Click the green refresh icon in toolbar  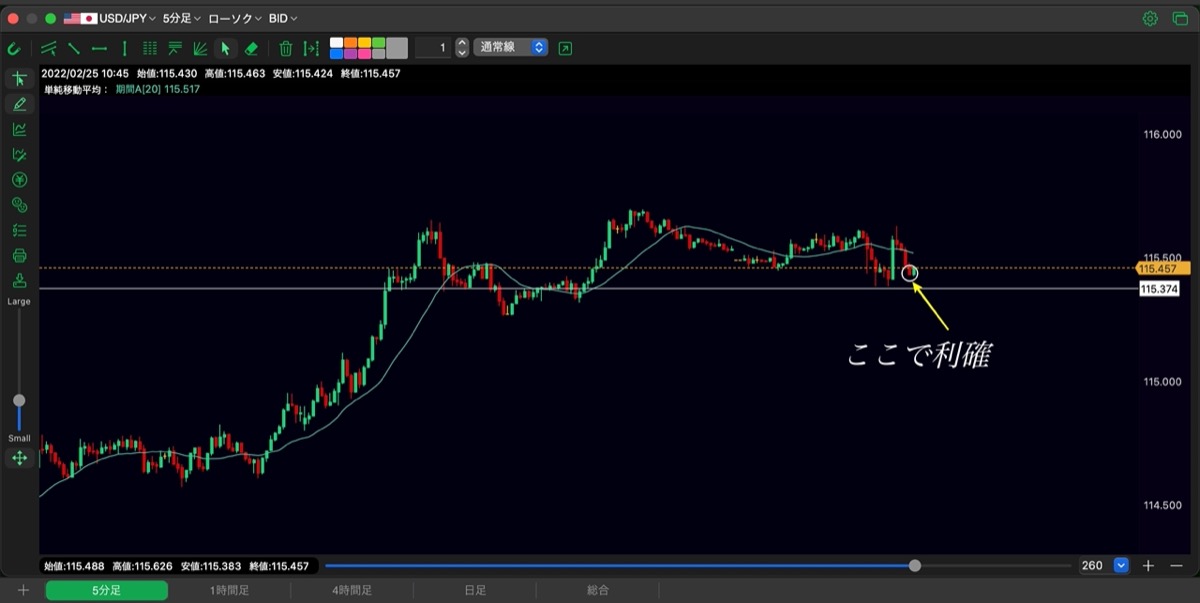point(14,48)
